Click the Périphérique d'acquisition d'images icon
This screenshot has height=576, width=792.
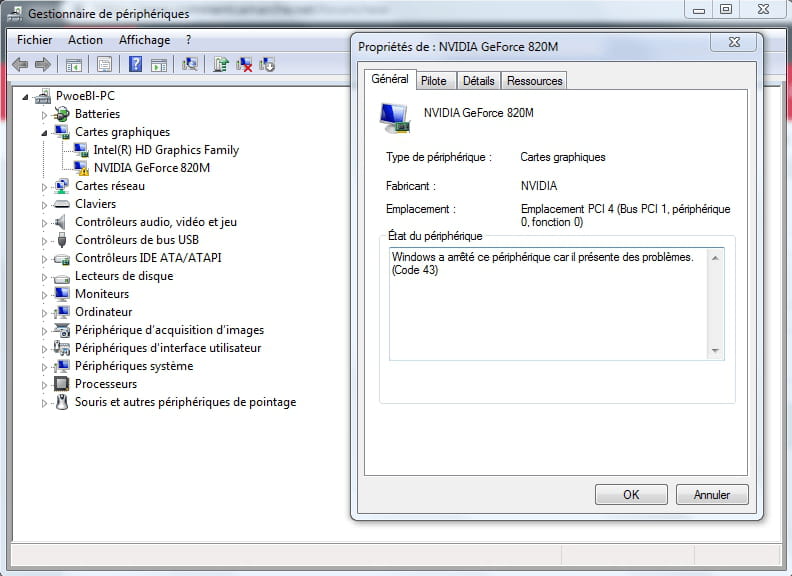click(62, 330)
